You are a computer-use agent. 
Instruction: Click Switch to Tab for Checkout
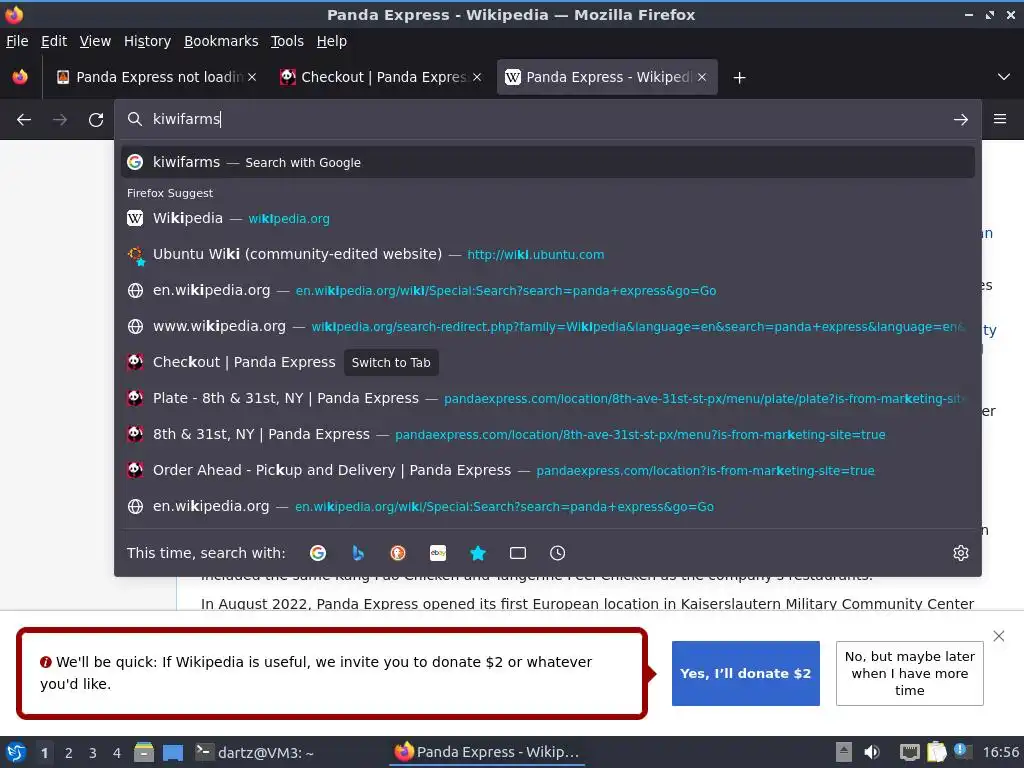(391, 362)
